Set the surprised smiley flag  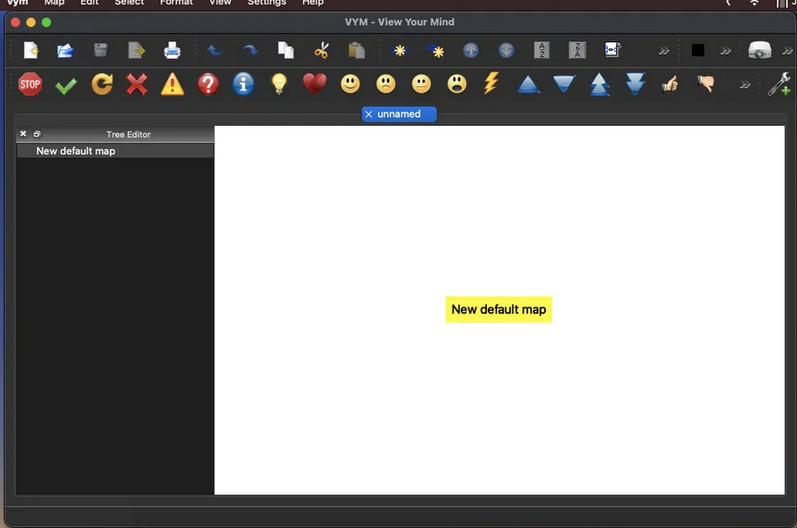457,84
